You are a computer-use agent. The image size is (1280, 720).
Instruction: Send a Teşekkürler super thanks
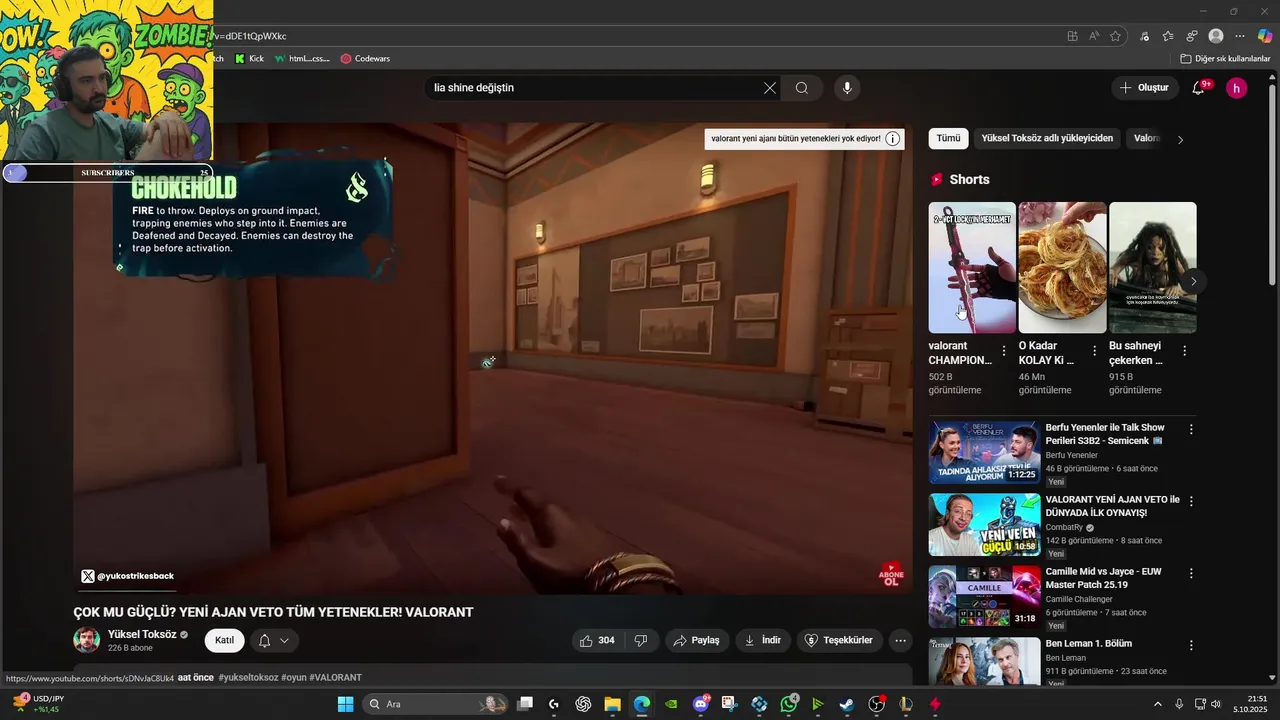pos(840,640)
